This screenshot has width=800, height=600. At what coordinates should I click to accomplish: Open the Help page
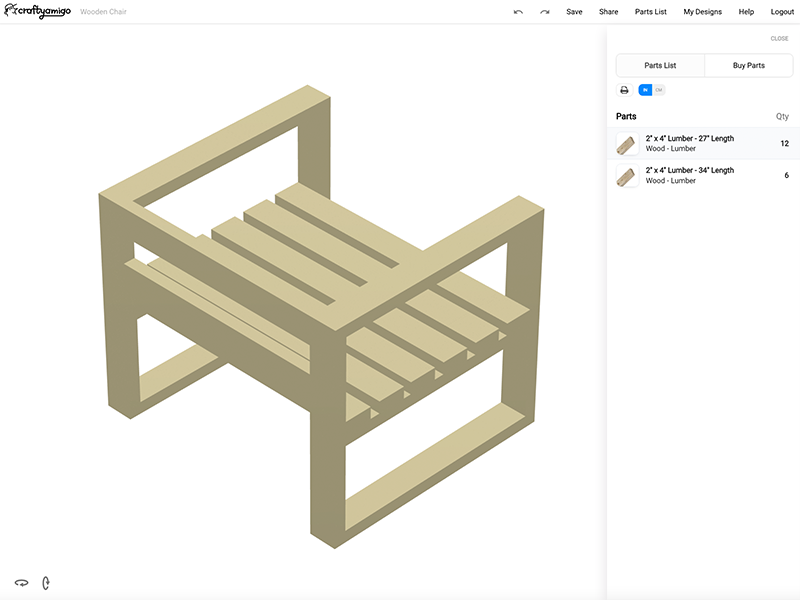[x=746, y=12]
